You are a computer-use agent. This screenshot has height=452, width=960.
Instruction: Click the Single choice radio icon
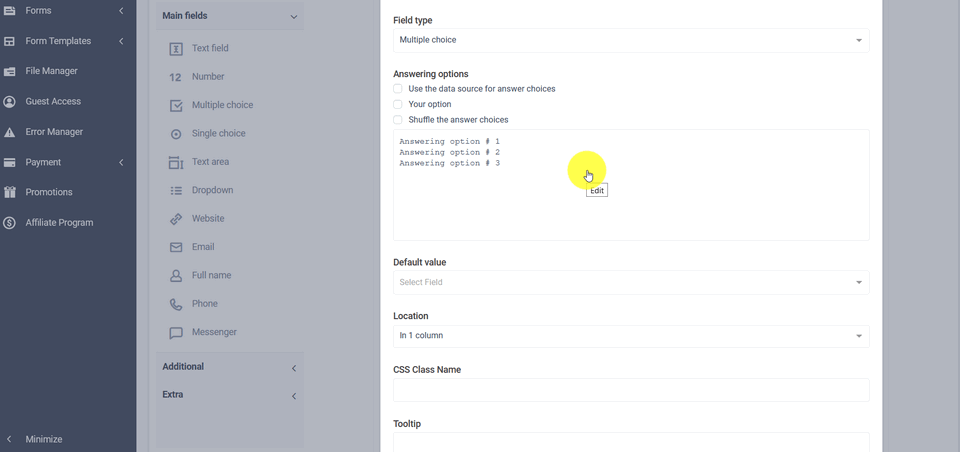click(176, 134)
